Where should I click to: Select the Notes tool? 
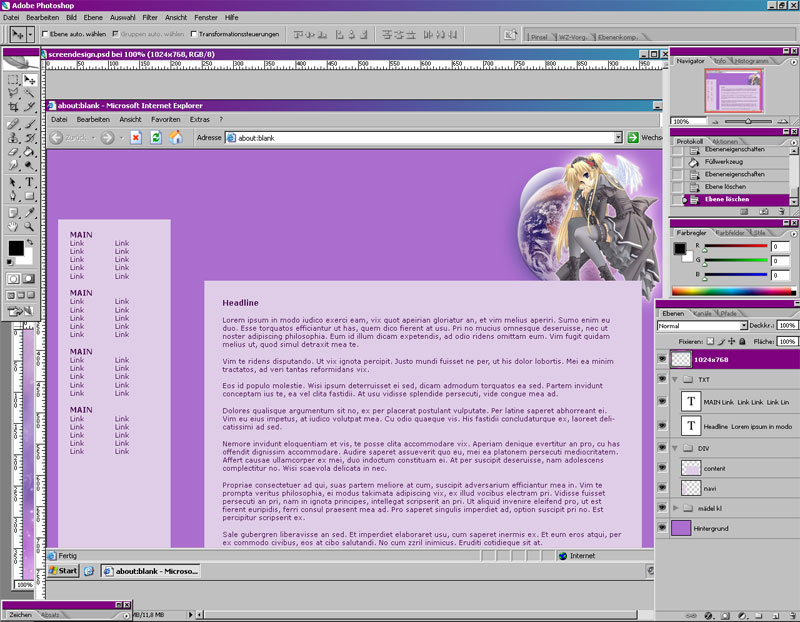tap(13, 213)
